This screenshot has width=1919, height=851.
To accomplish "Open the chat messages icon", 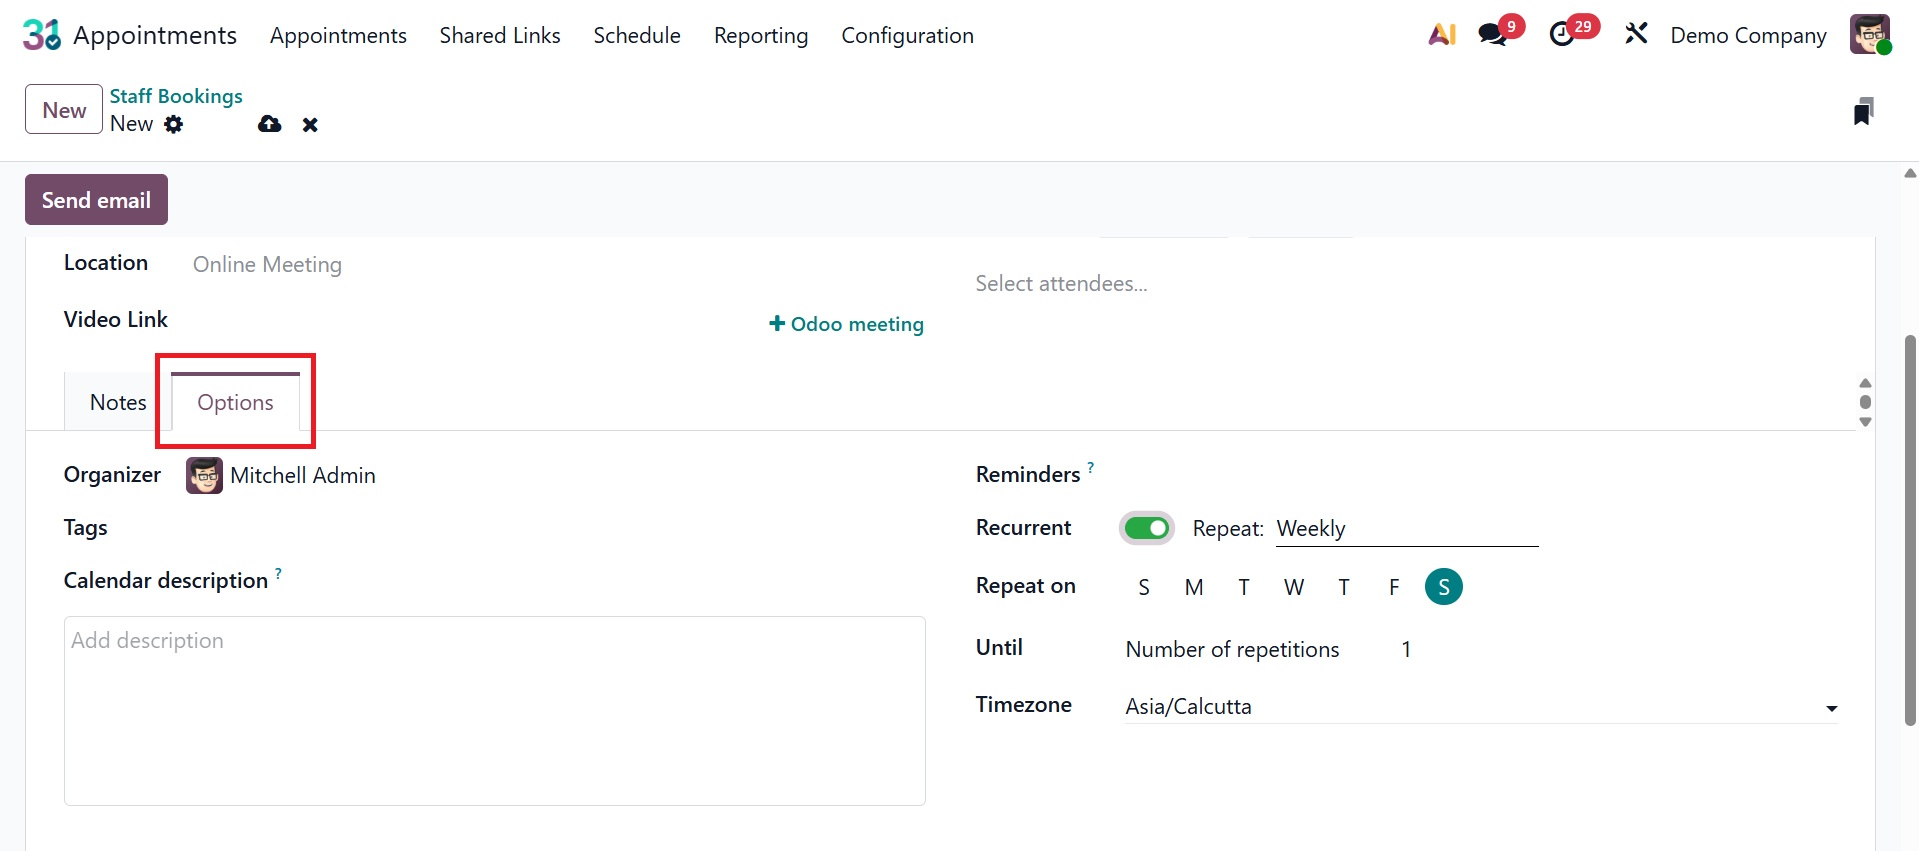I will (1493, 35).
